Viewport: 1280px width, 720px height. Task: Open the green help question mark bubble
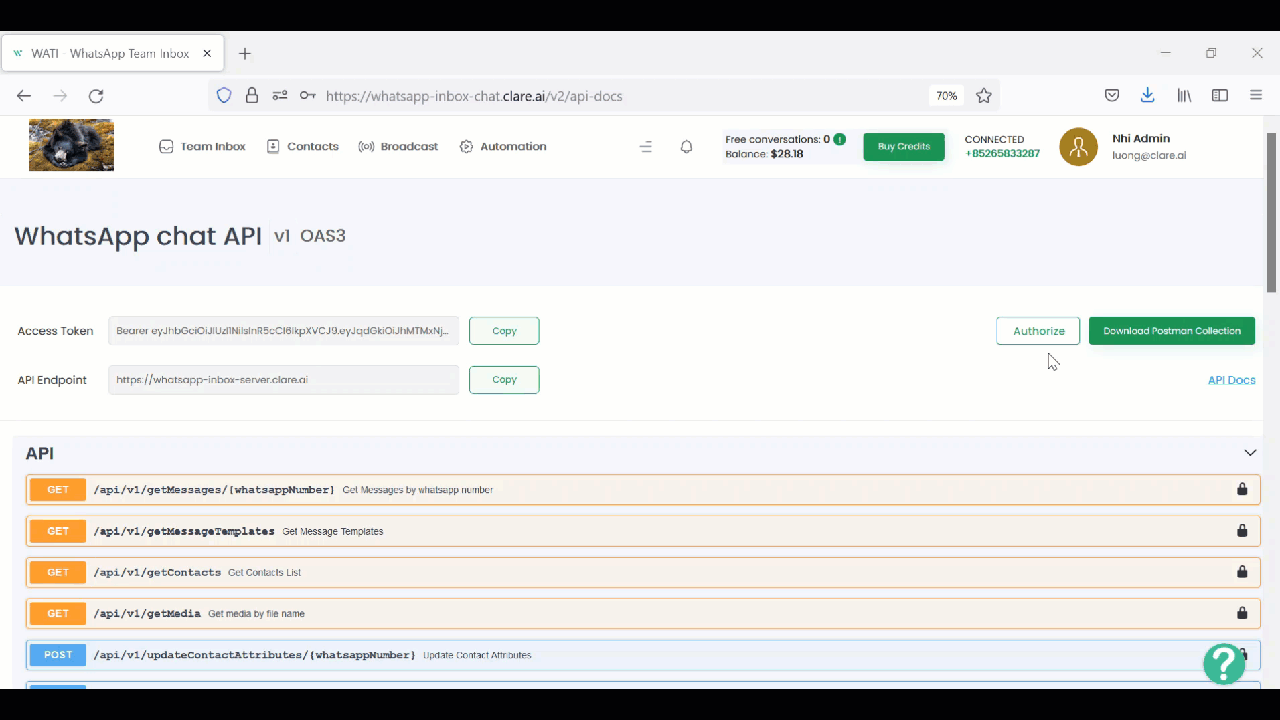coord(1224,663)
